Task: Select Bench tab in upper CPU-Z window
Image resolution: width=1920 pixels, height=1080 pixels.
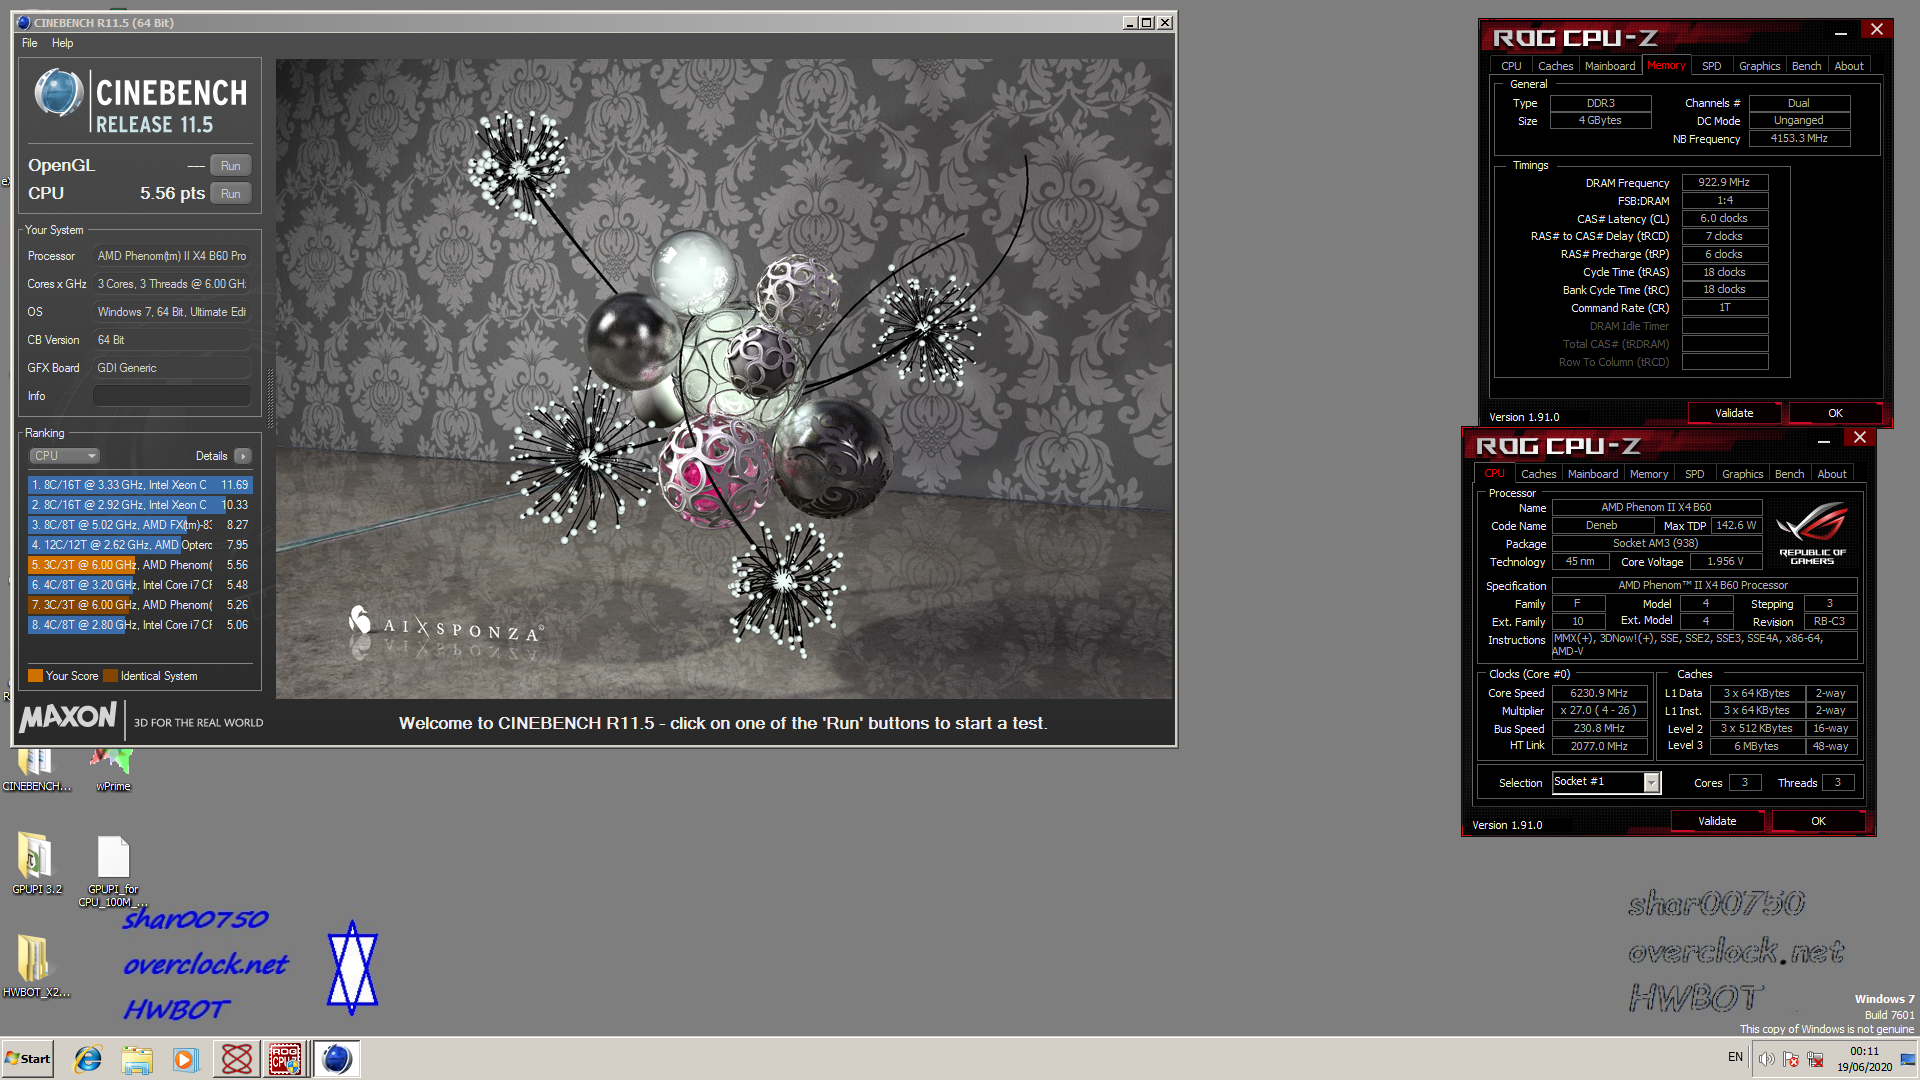Action: 1806,66
